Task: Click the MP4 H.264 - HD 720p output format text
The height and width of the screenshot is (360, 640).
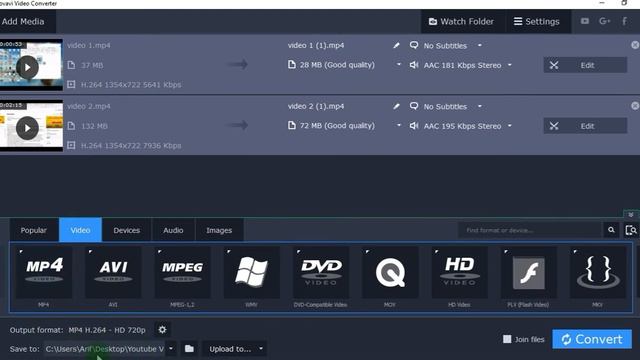Action: [x=107, y=330]
